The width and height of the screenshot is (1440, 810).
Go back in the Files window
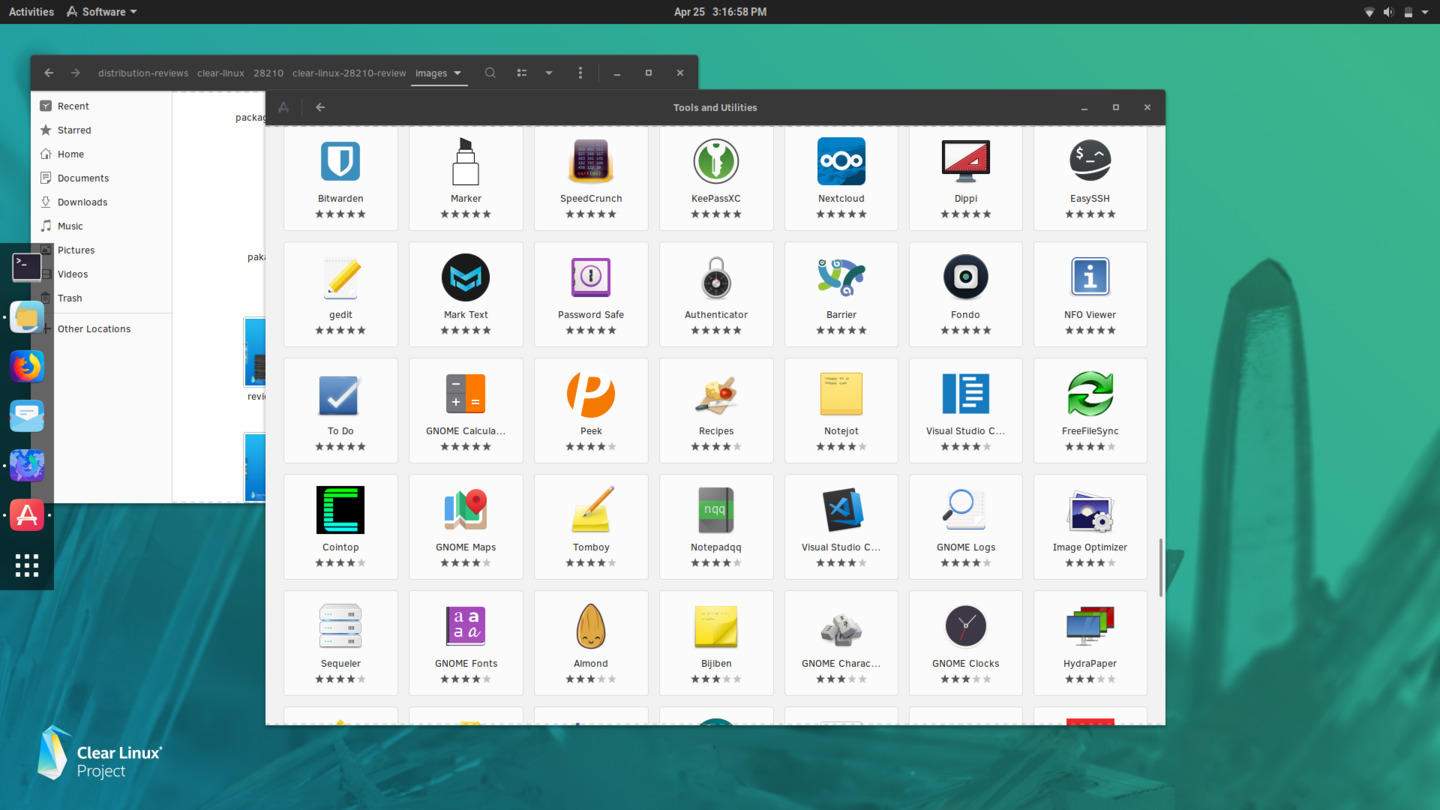pos(49,73)
